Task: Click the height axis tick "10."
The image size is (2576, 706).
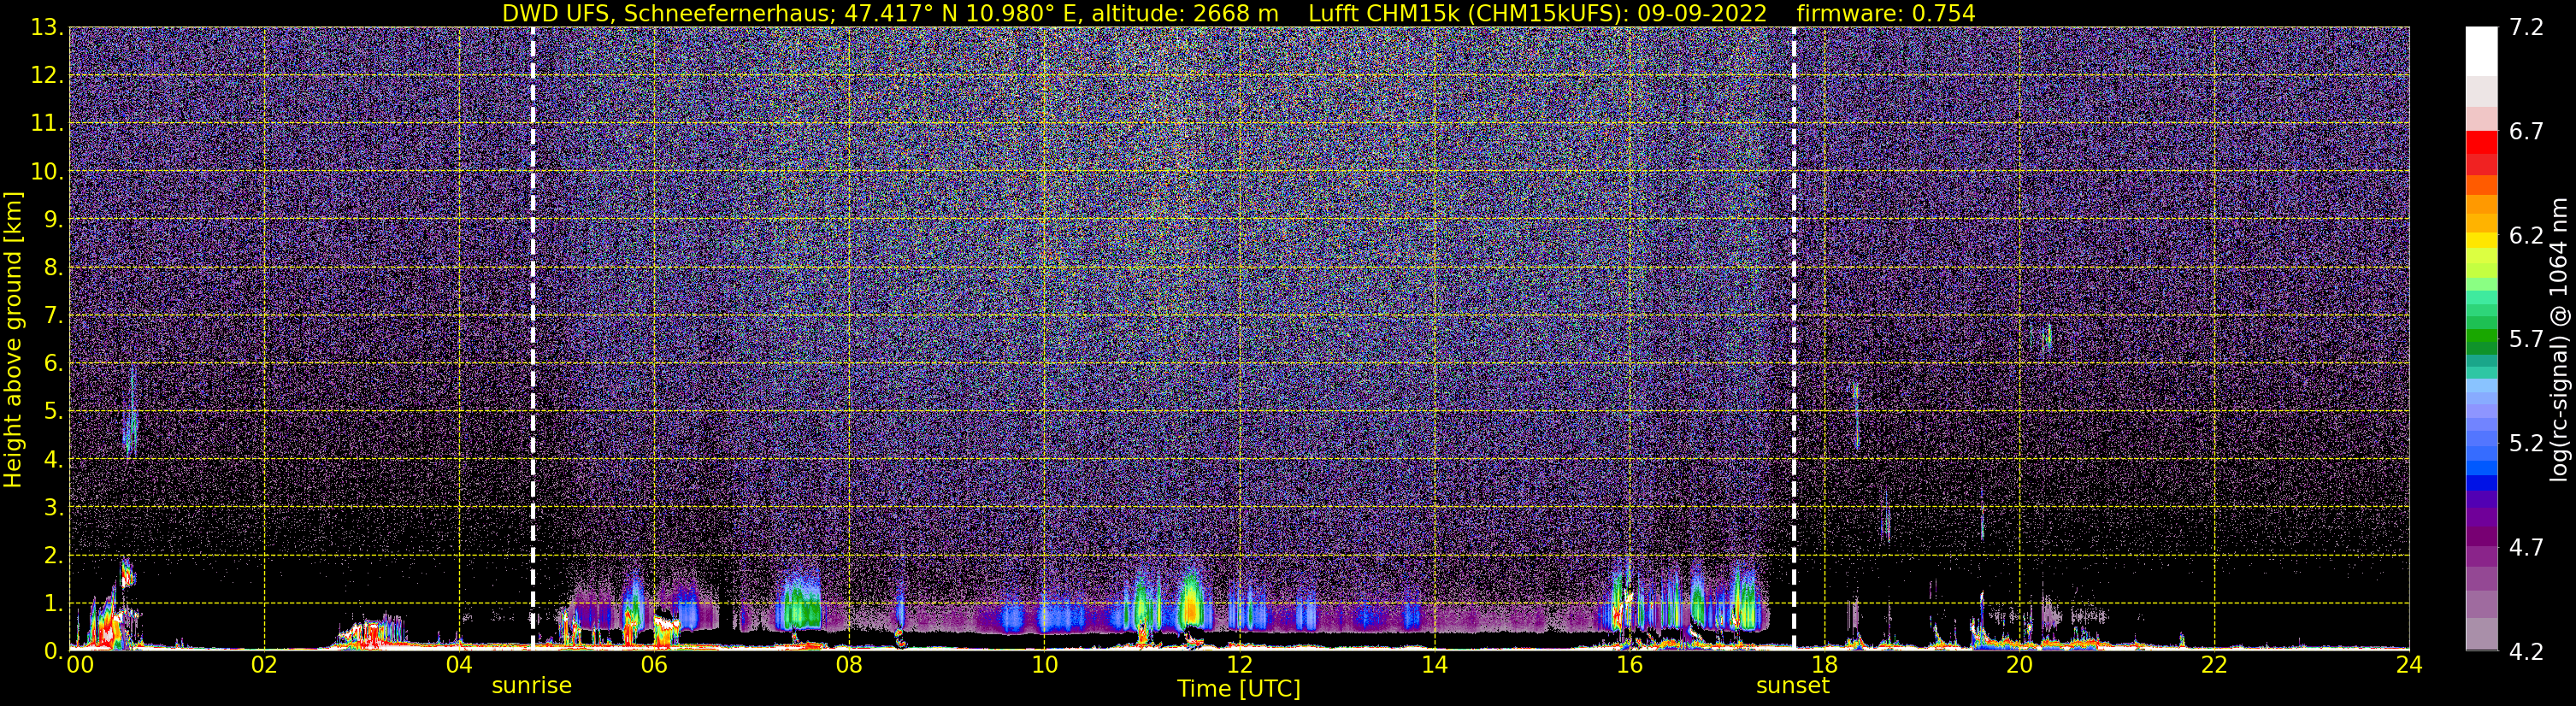Action: pyautogui.click(x=47, y=172)
